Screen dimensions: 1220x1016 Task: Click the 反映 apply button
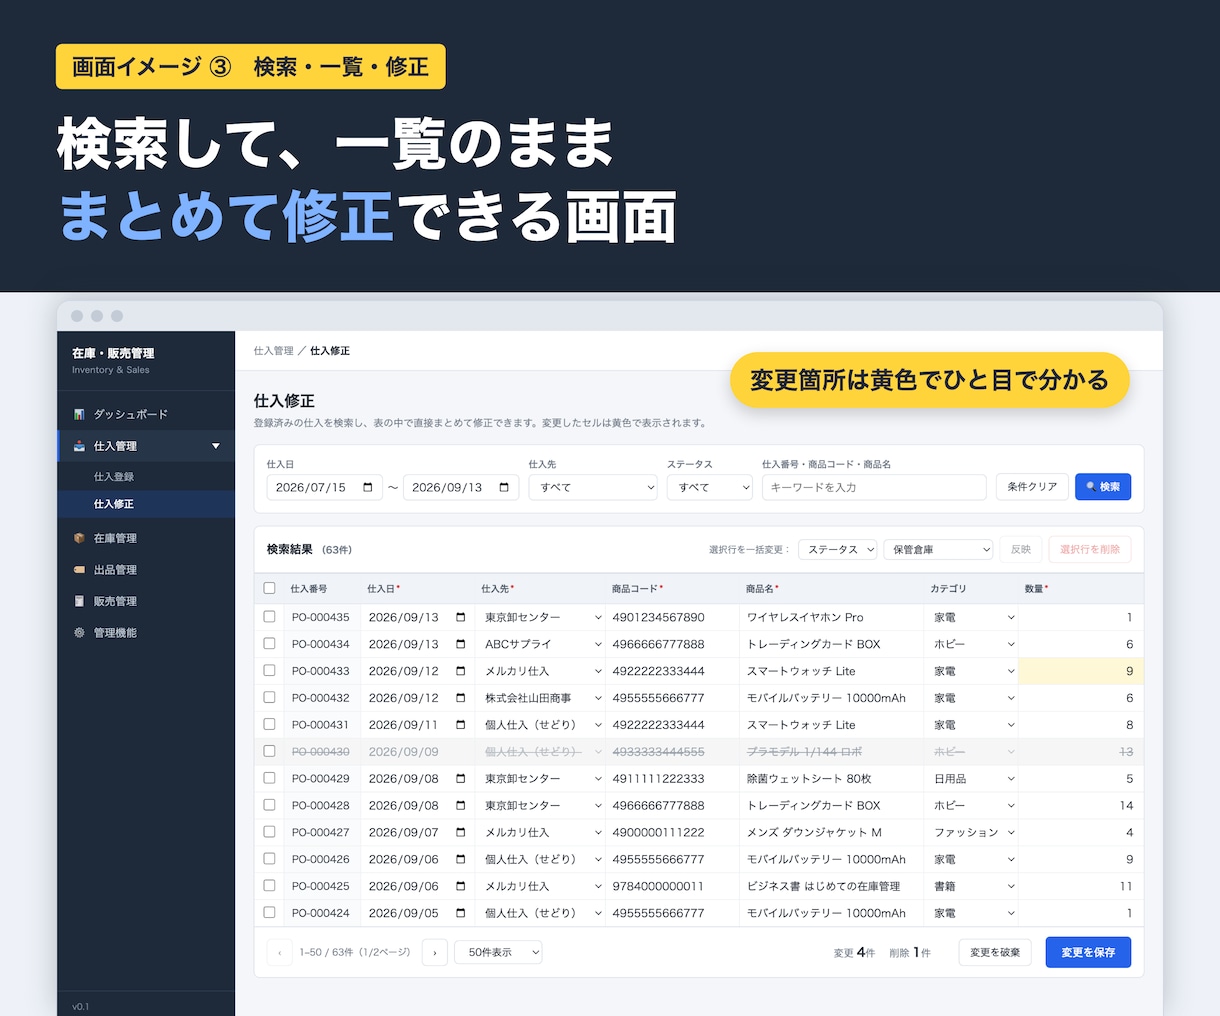pyautogui.click(x=1021, y=549)
